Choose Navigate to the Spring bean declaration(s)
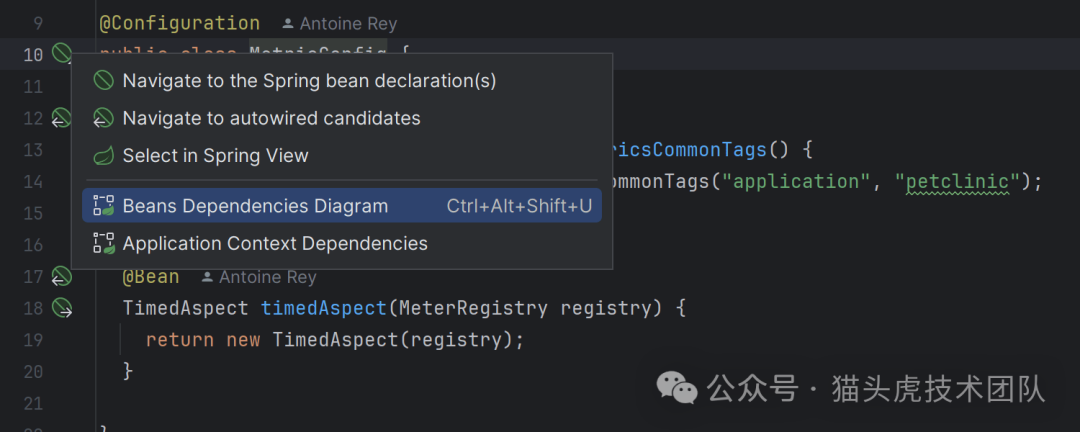 [x=309, y=81]
